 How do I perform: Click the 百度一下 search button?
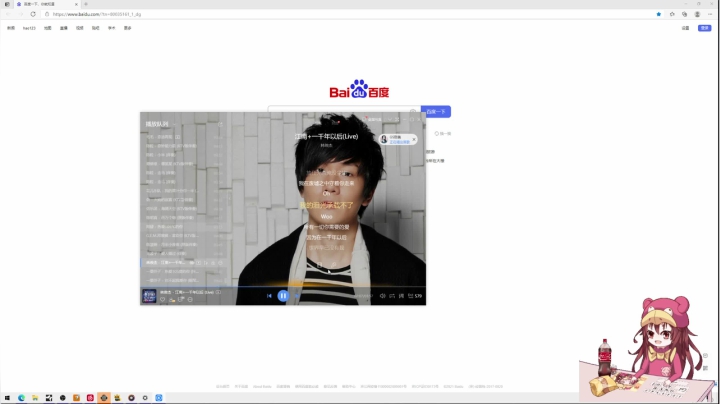[x=436, y=112]
